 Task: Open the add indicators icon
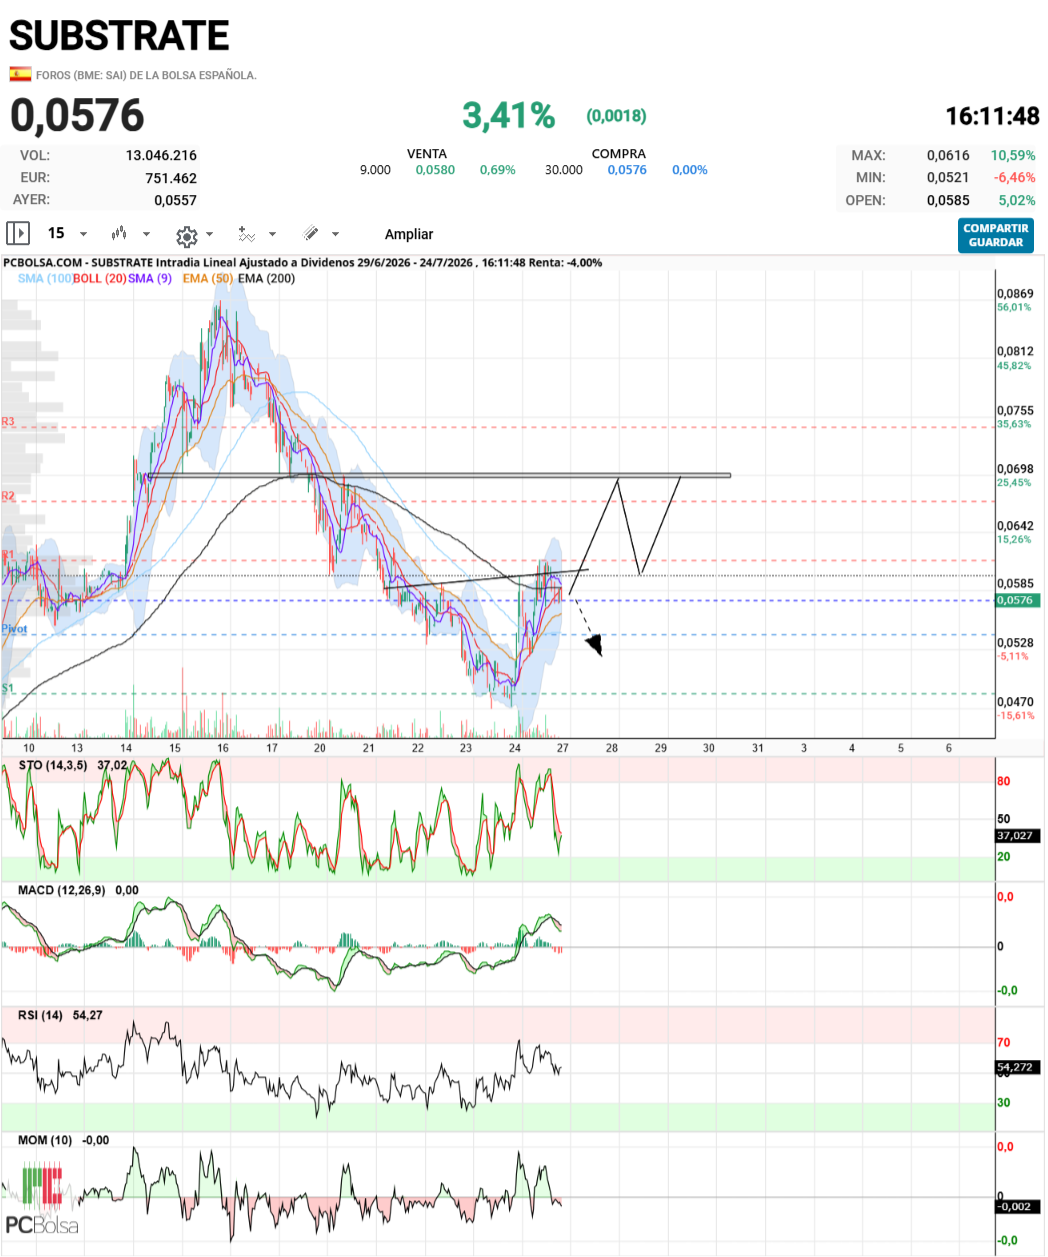click(246, 234)
